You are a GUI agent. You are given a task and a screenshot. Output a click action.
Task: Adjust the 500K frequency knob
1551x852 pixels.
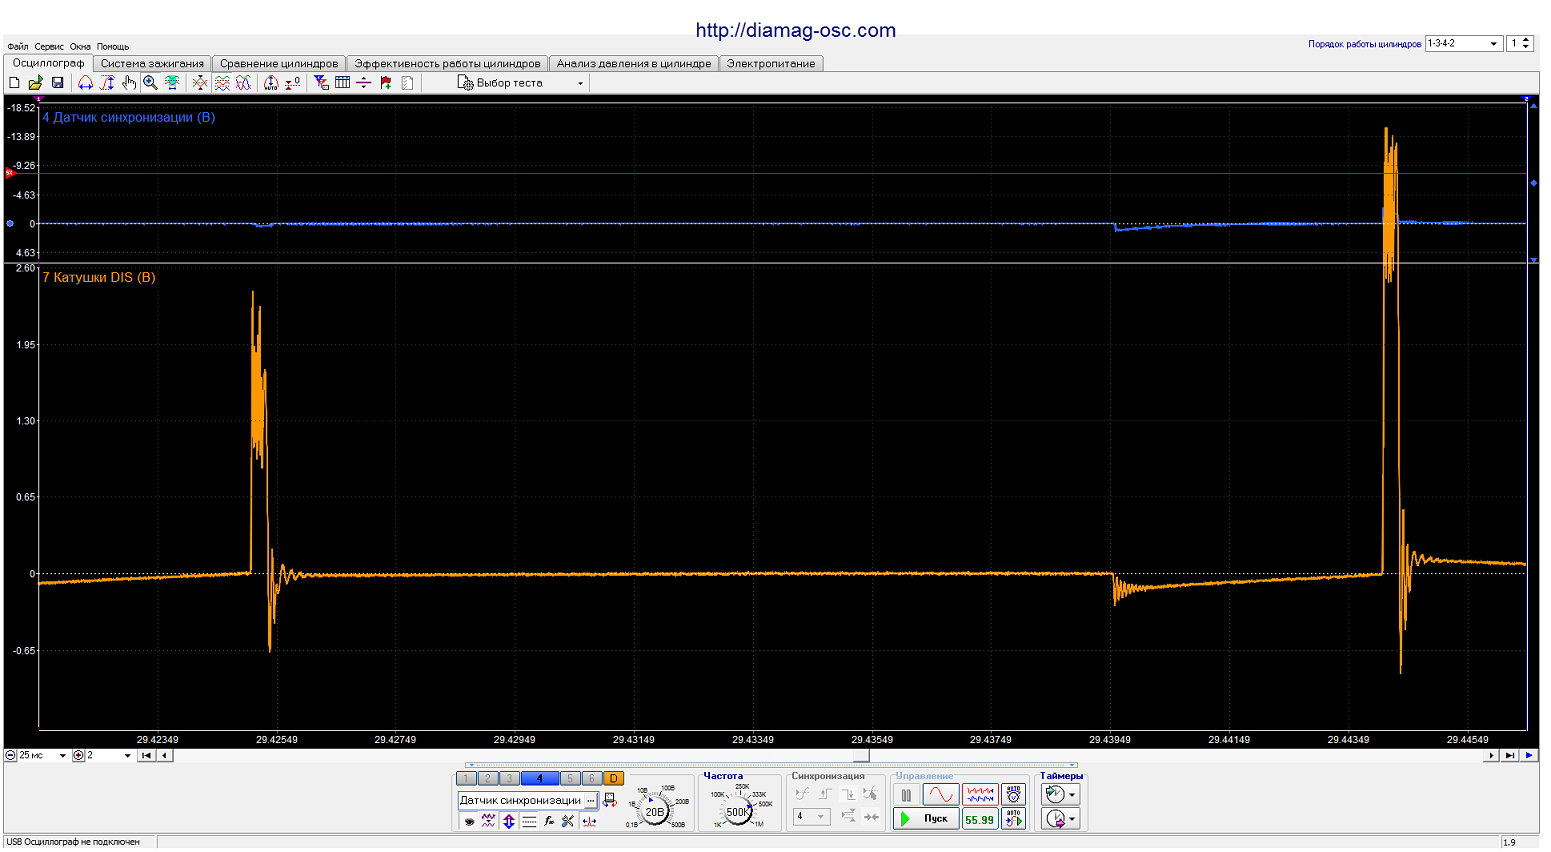point(738,811)
